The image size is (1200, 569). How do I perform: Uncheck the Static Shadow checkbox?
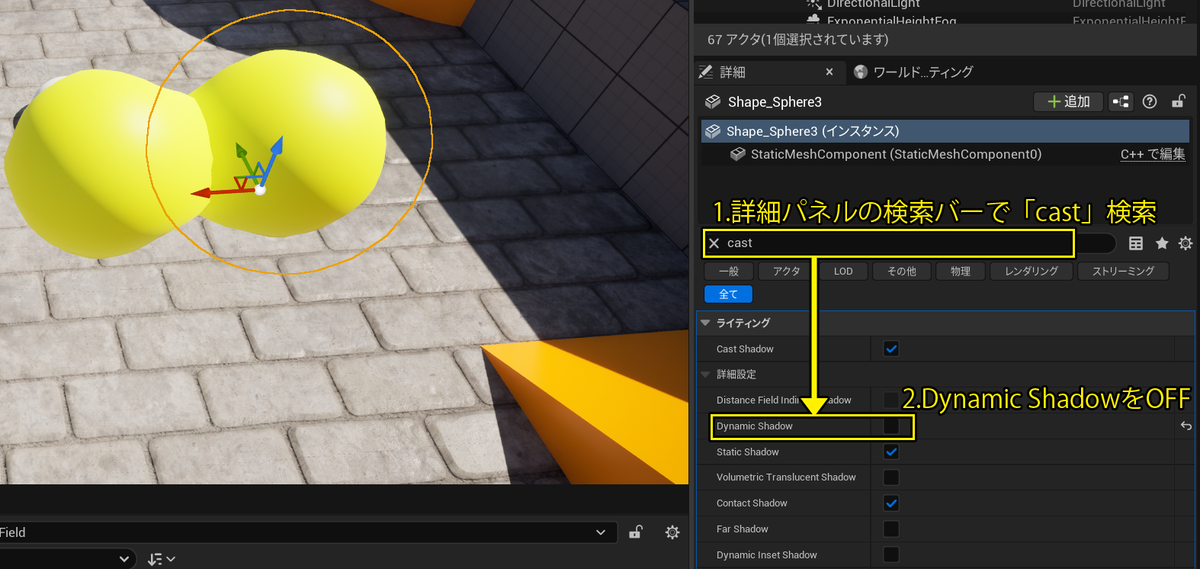tap(891, 452)
